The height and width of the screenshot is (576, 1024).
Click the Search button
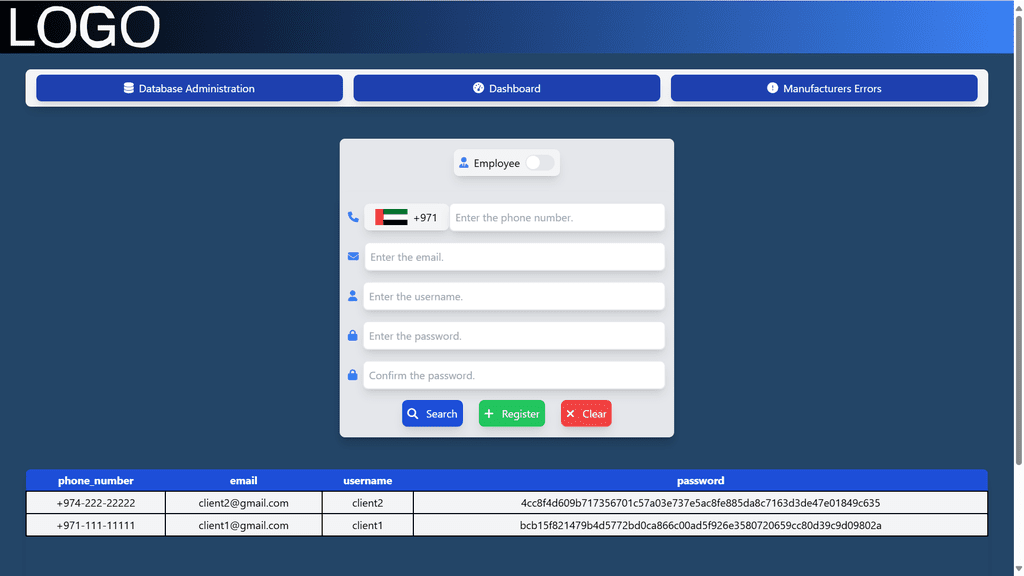point(432,413)
